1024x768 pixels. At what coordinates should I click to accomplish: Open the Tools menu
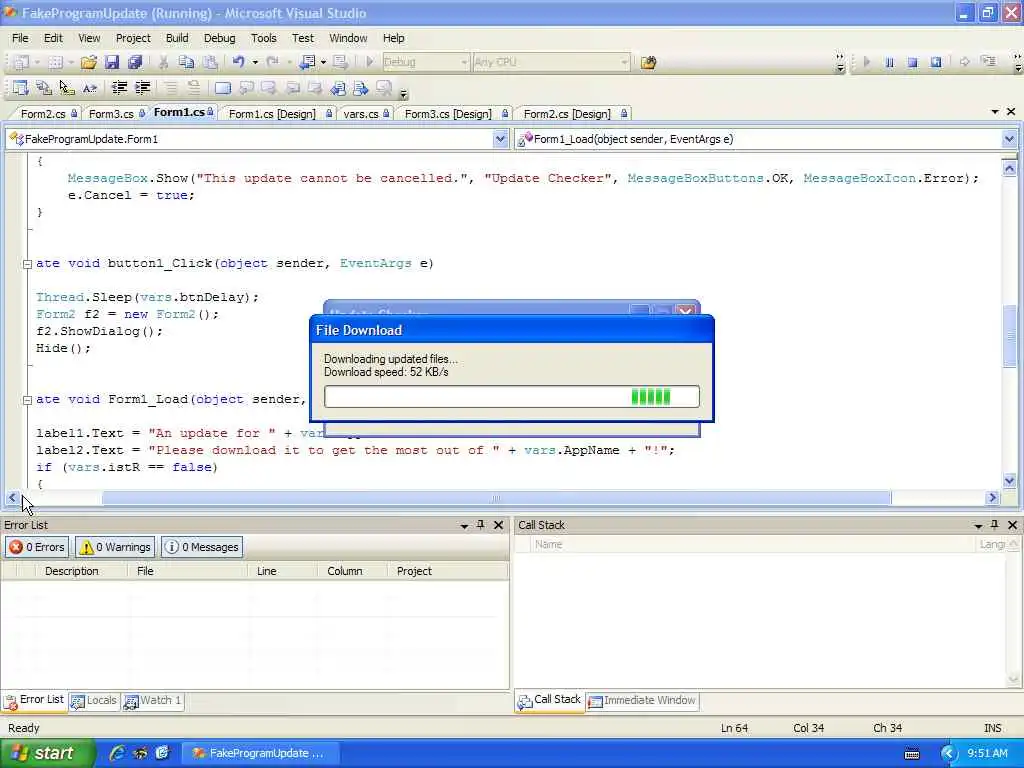(x=264, y=38)
